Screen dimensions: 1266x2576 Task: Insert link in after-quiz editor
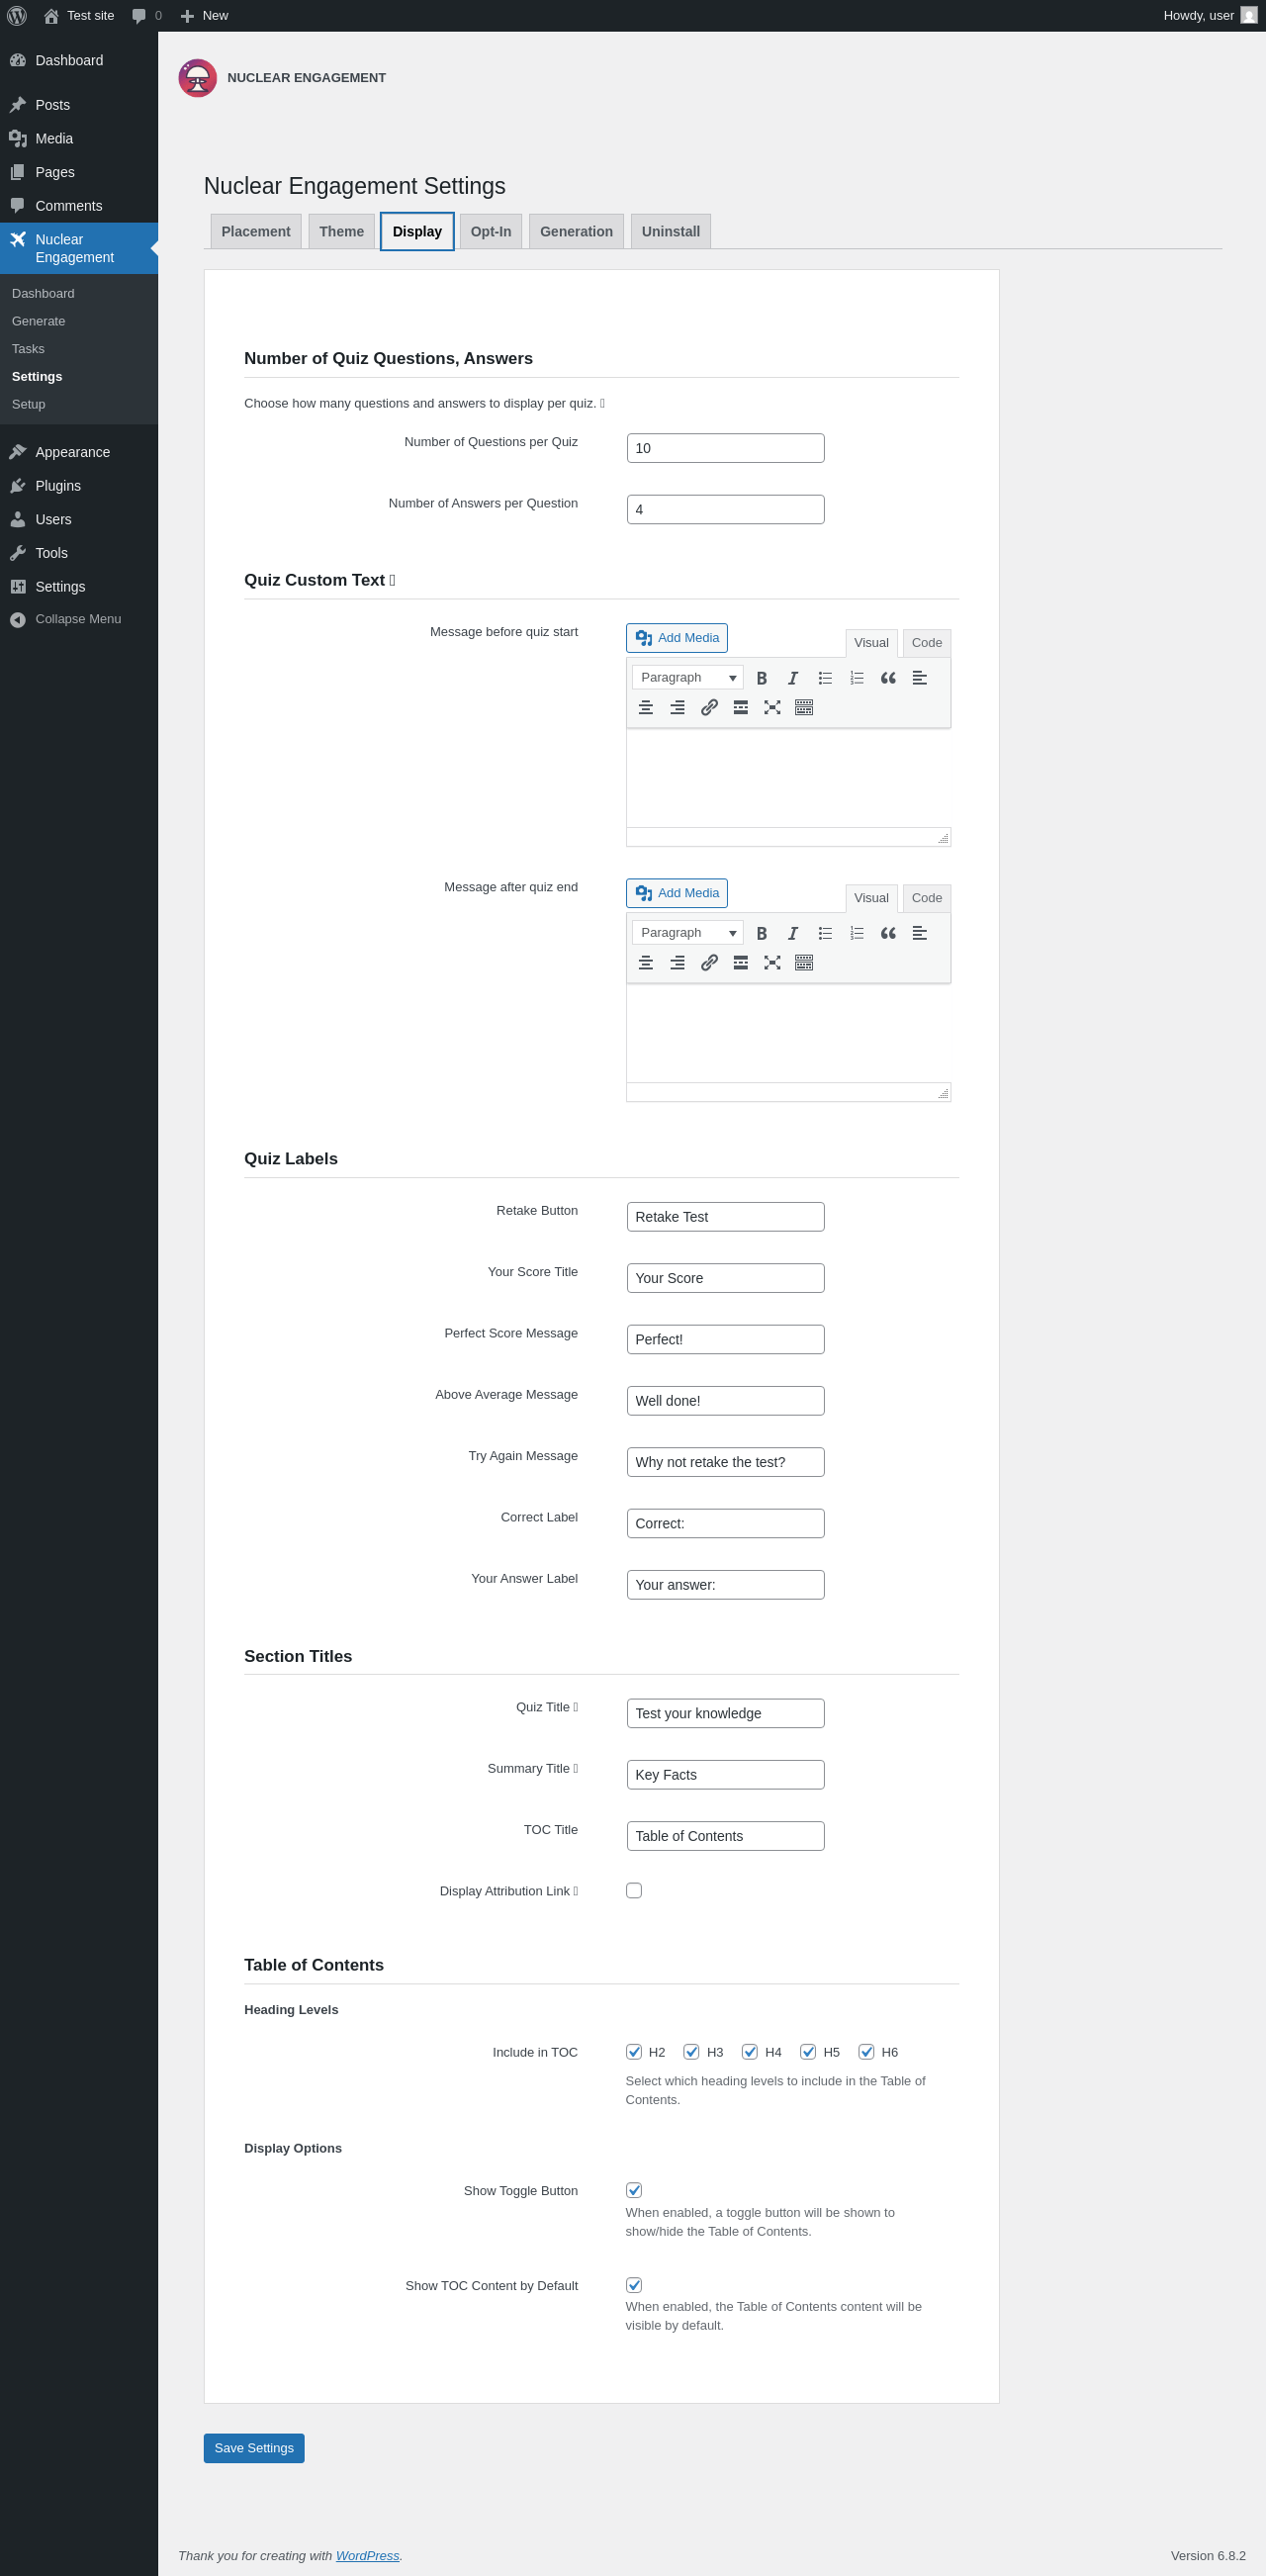point(709,963)
